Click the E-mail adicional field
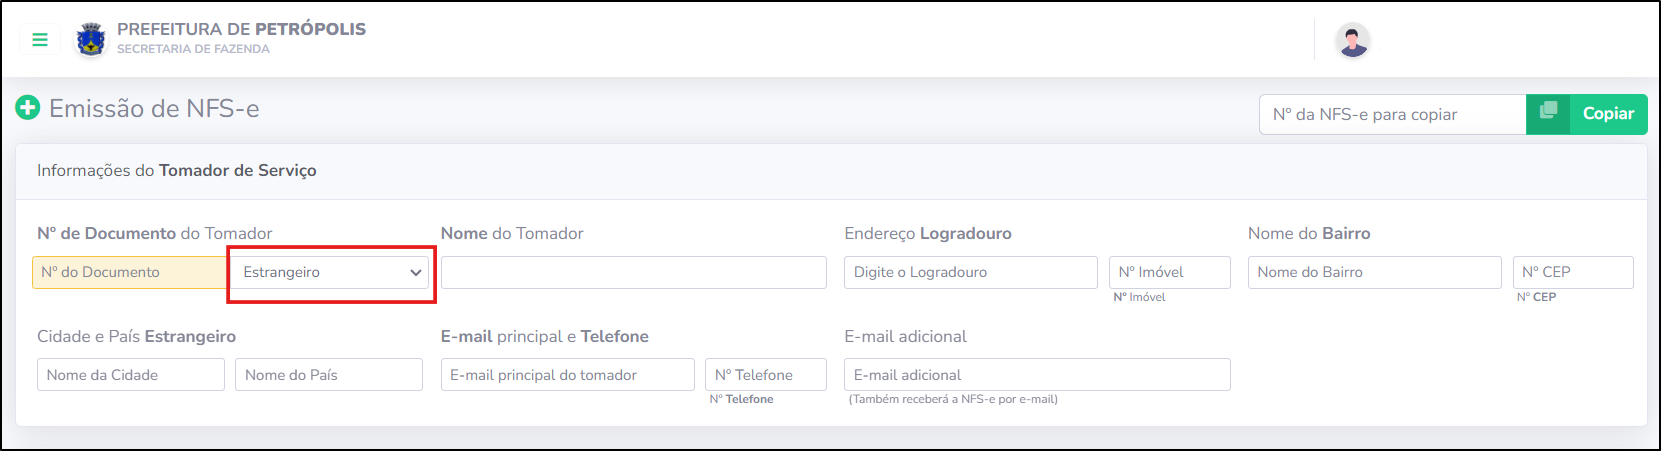Screen dimensions: 1661x451 1038,375
